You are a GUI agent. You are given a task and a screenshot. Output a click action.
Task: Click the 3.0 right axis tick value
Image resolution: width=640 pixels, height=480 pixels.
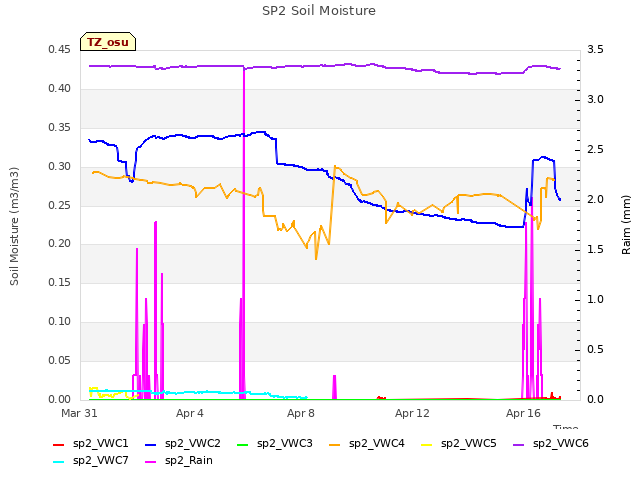[595, 100]
